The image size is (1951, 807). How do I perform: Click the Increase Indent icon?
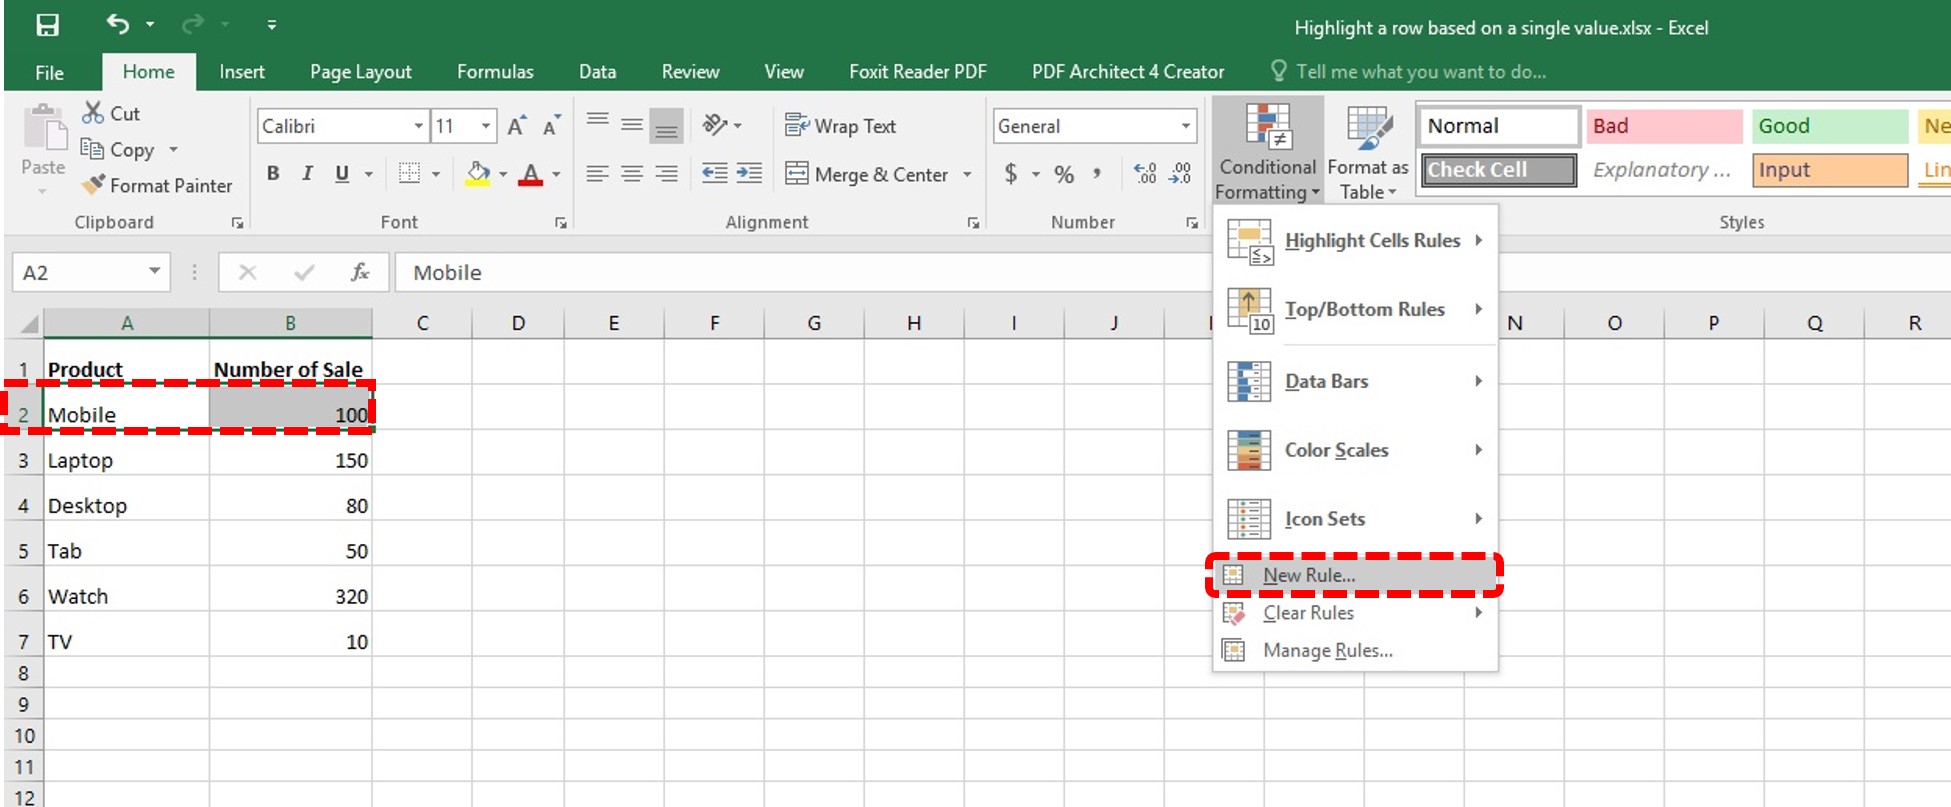point(749,173)
